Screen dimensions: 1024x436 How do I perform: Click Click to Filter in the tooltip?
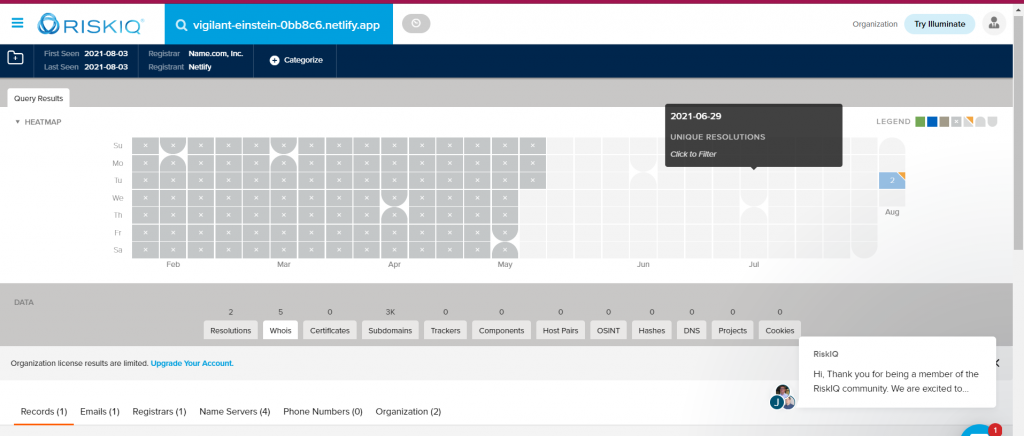point(693,154)
